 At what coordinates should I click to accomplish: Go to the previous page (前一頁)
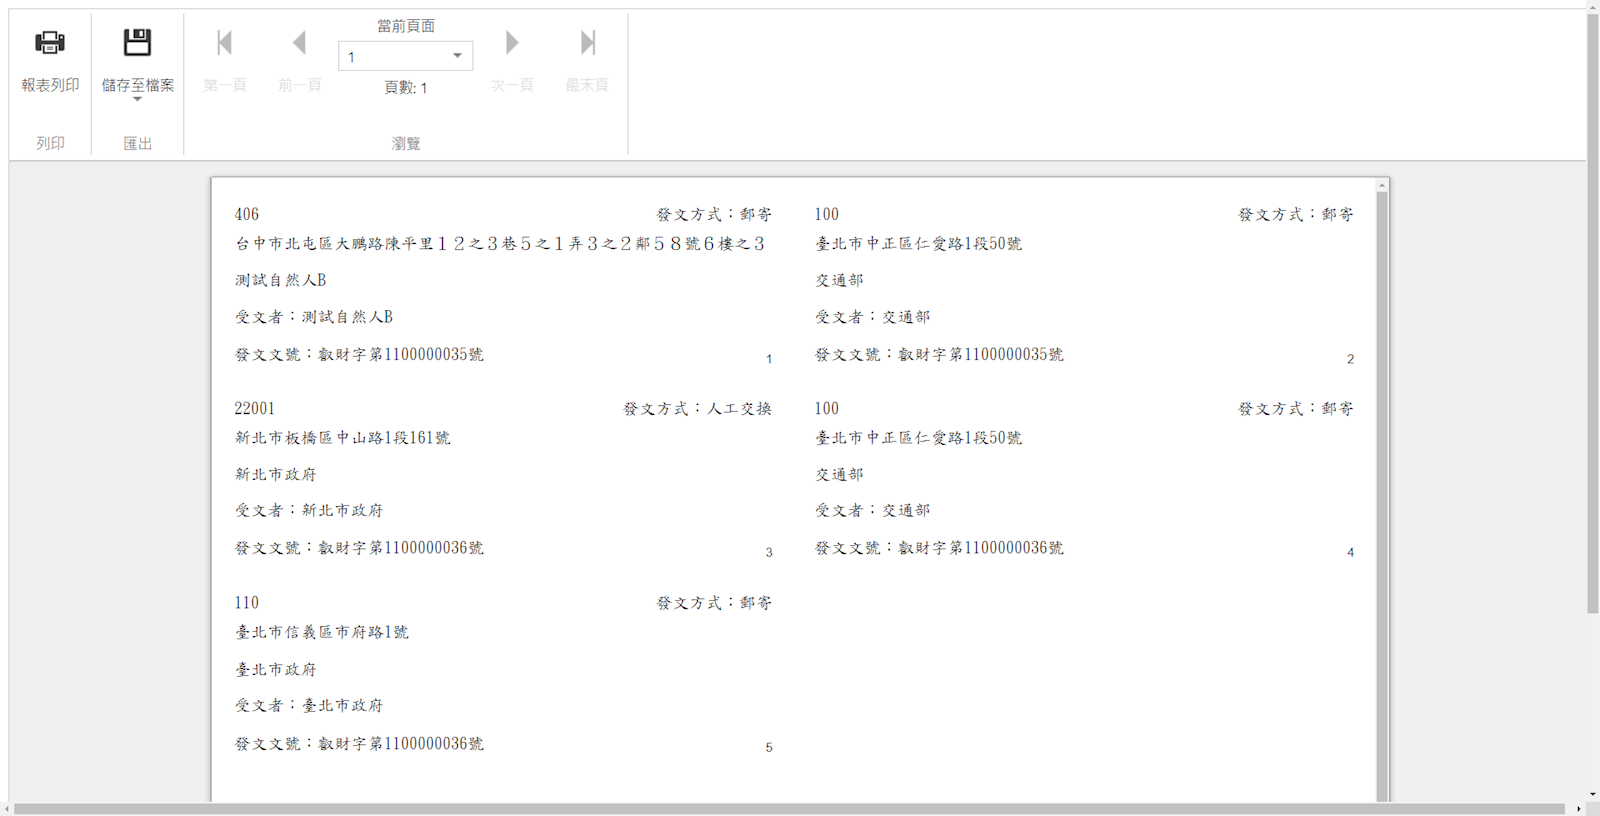coord(299,43)
